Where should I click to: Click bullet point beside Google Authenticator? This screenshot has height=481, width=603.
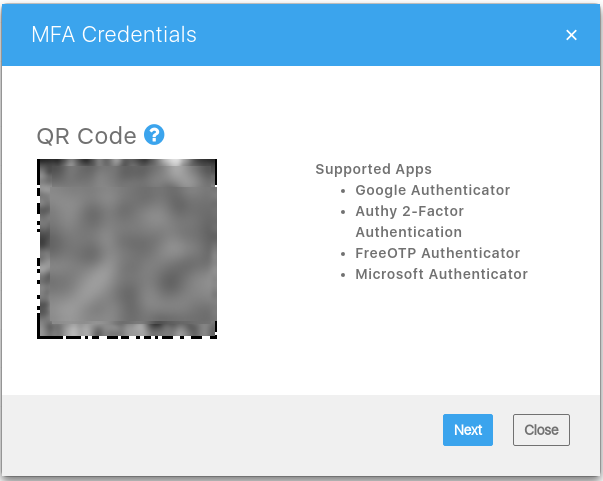click(343, 191)
